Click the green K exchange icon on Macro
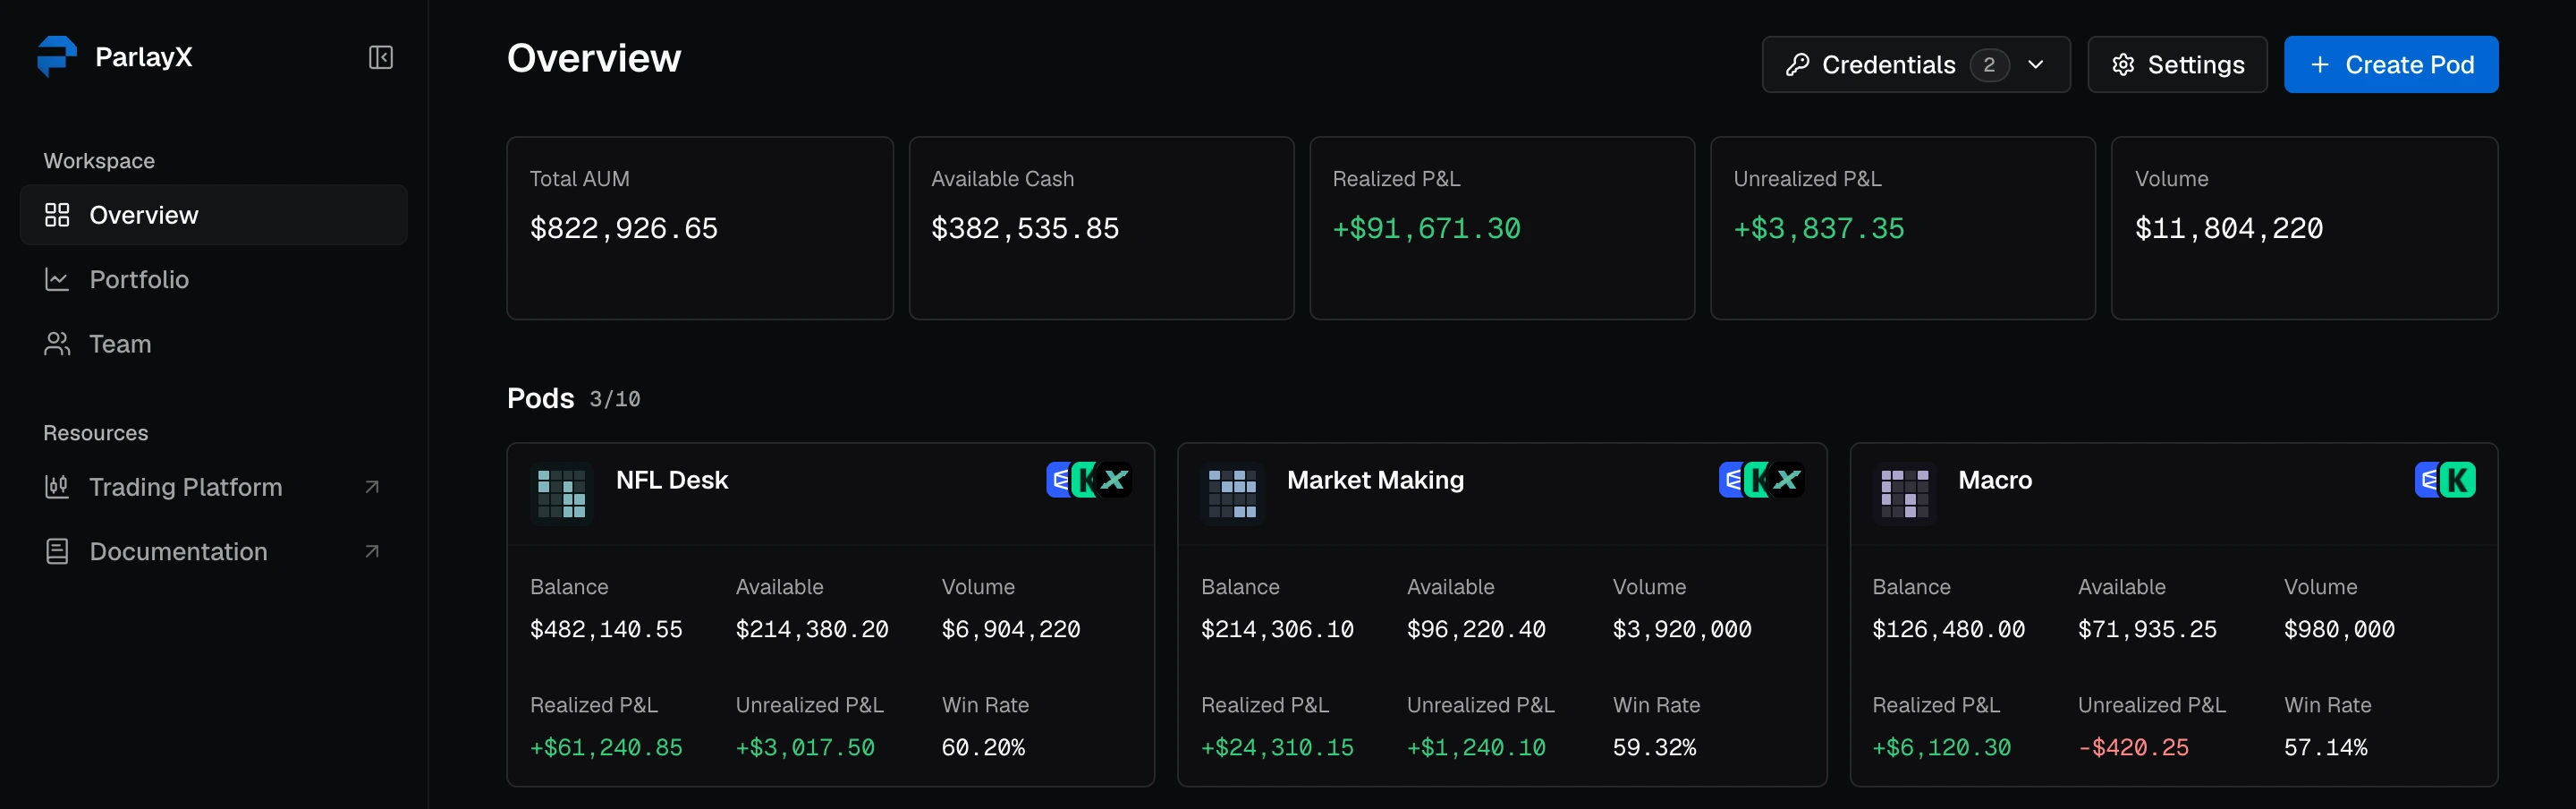 (2457, 480)
